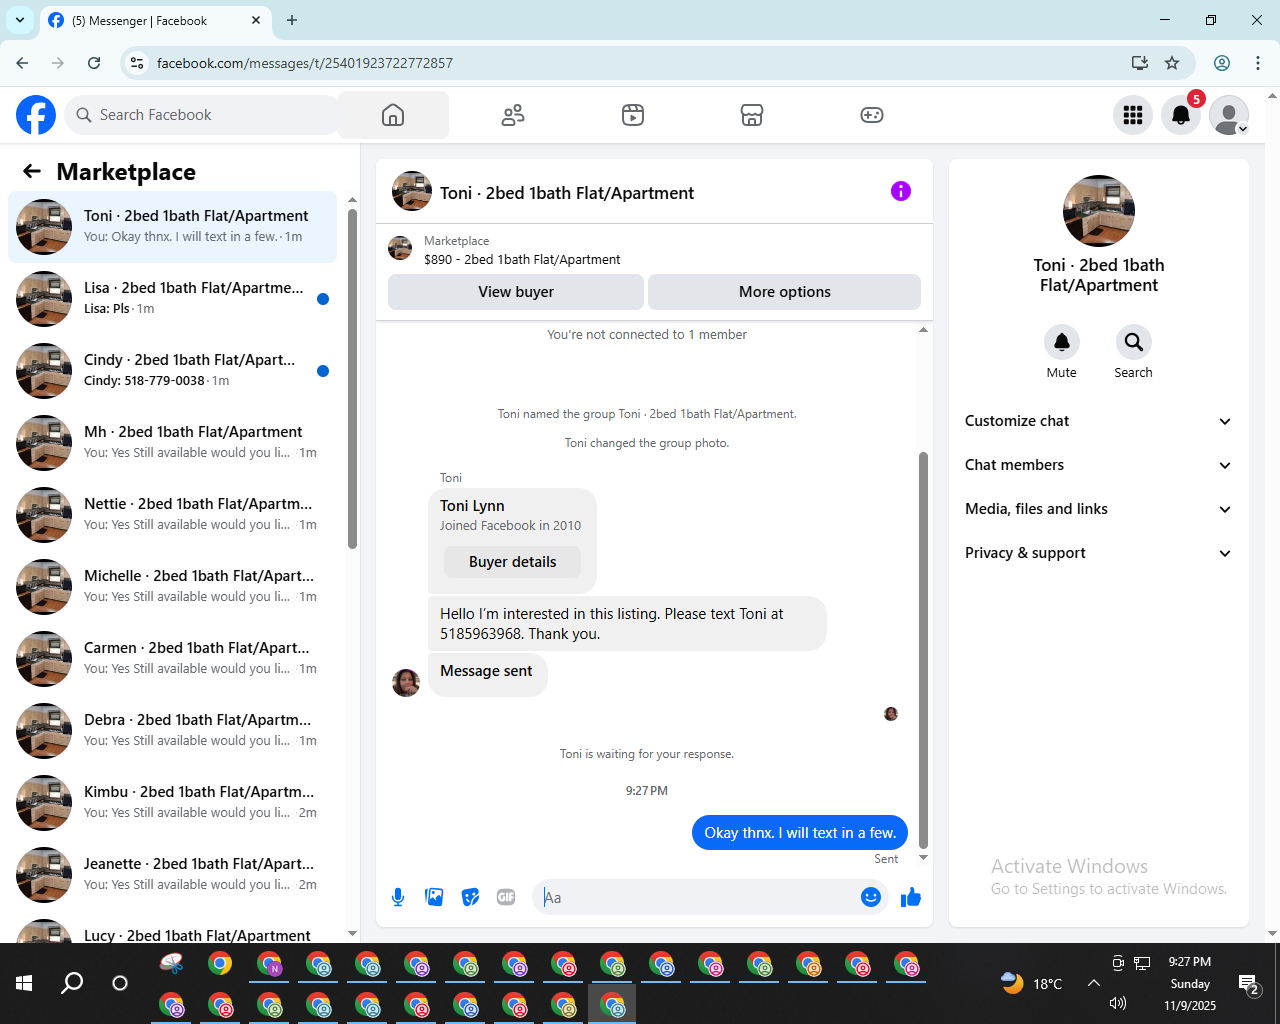
Task: Click the address bar URL
Action: tap(305, 63)
